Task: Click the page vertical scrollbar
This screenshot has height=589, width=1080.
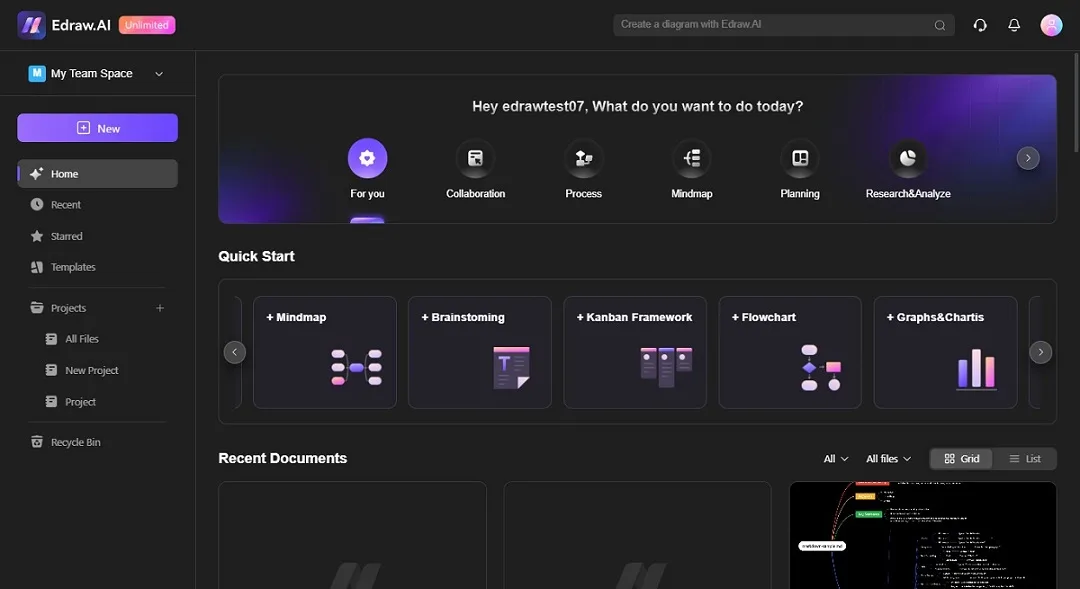Action: (x=1077, y=102)
